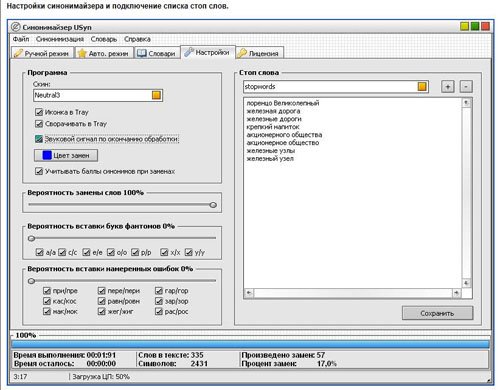The width and height of the screenshot is (500, 390).
Task: Click the yellow minimize window button
Action: point(464,26)
